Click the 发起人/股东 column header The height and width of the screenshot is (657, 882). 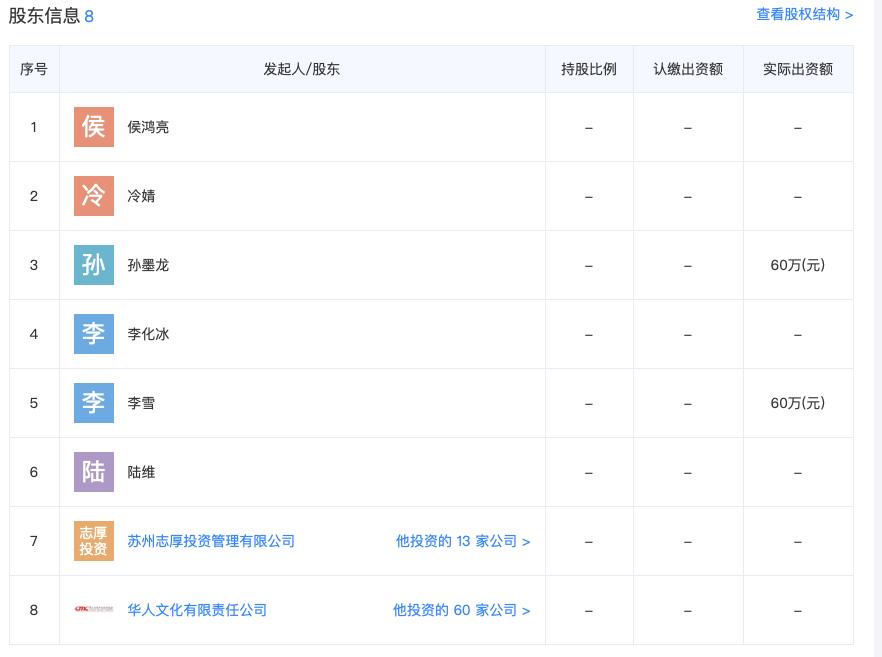click(x=303, y=69)
